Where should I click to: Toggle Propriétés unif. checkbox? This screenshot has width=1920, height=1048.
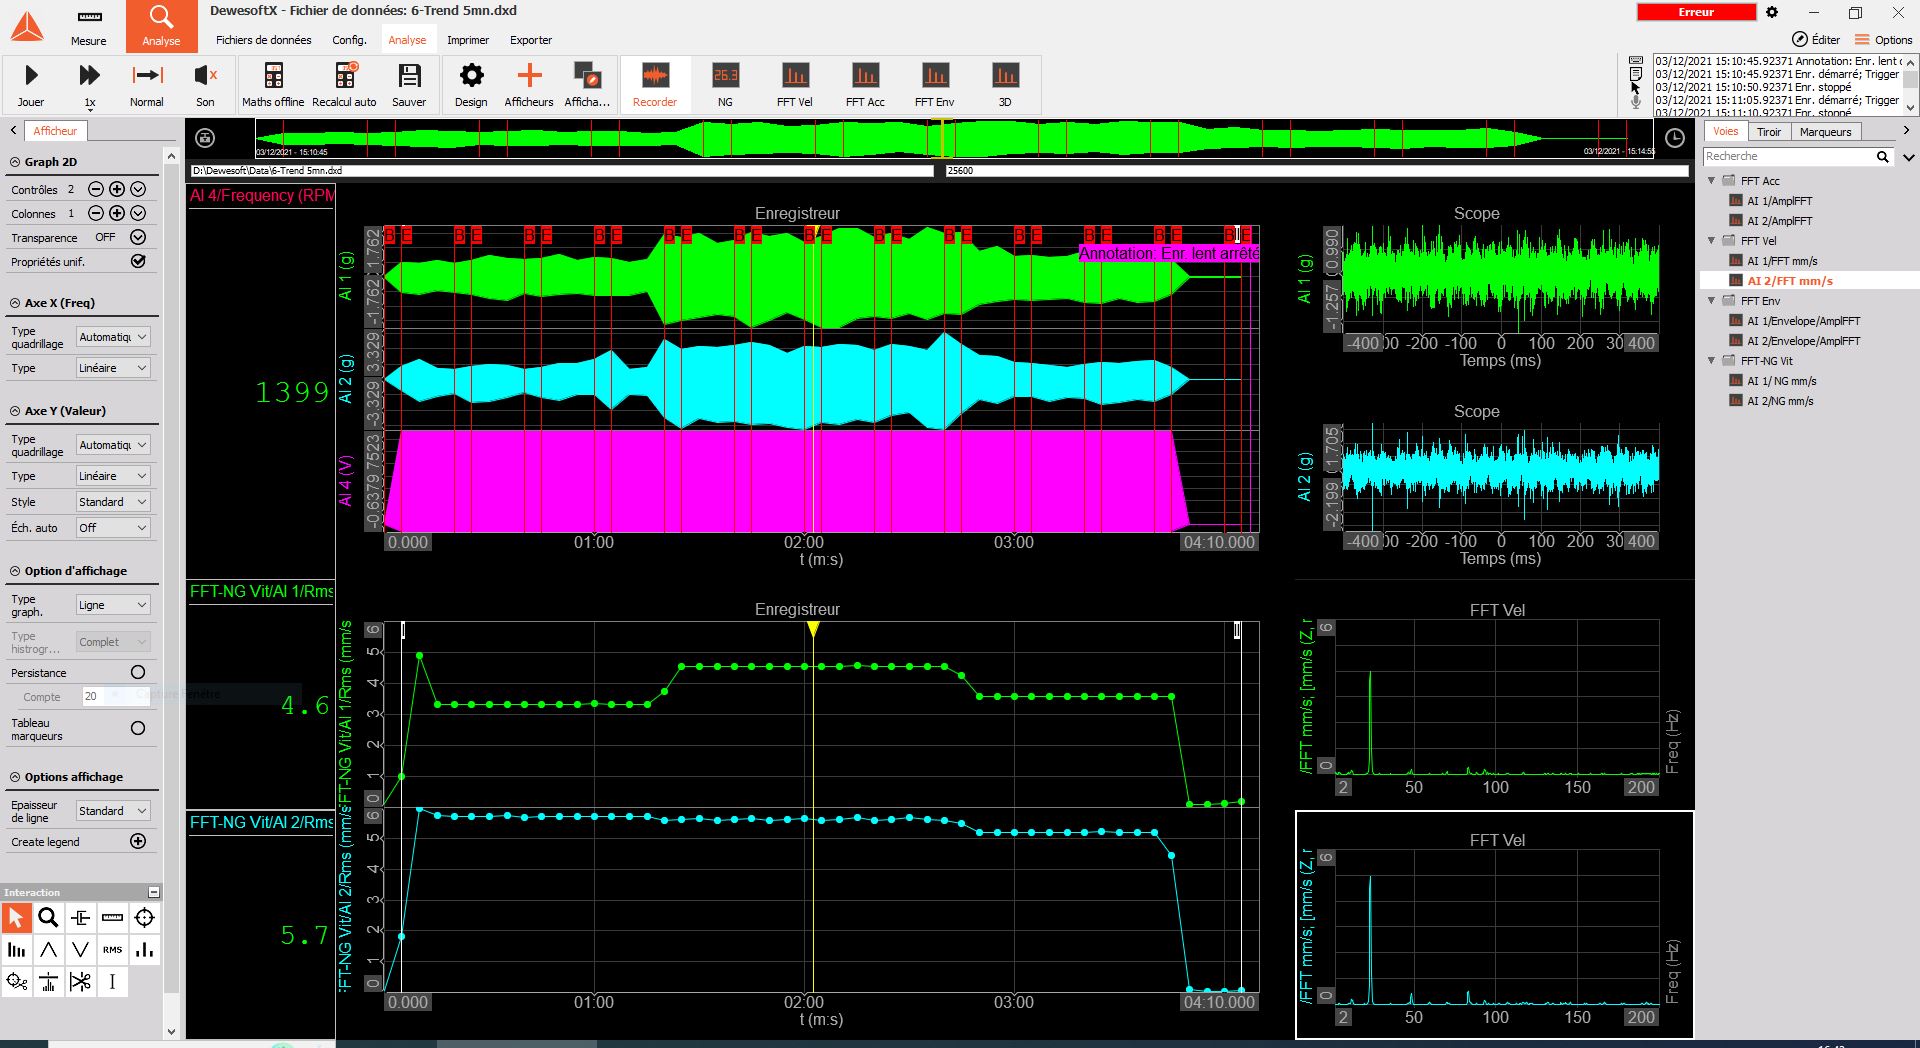click(x=138, y=261)
